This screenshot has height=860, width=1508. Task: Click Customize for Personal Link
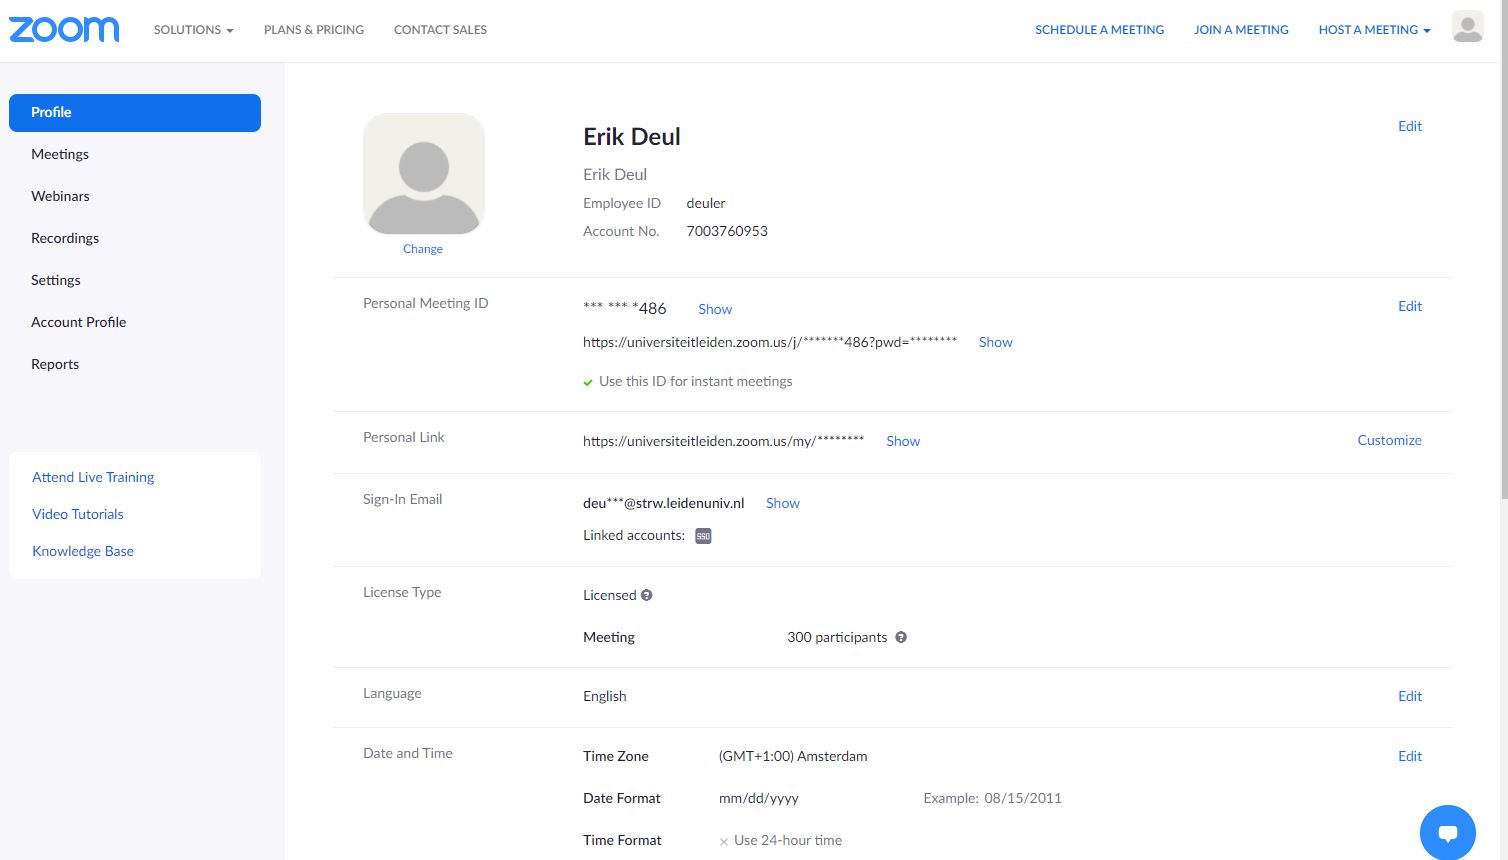(x=1389, y=440)
